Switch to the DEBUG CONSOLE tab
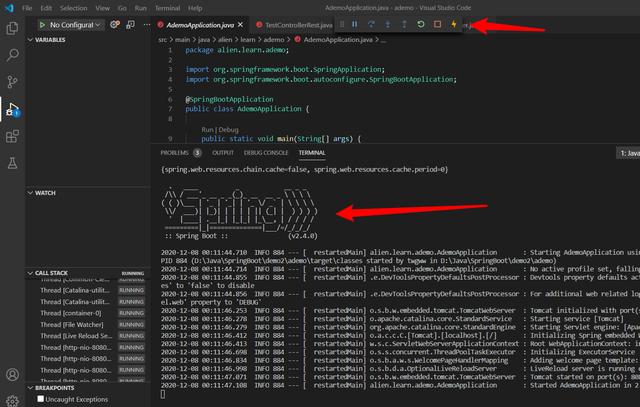This screenshot has height=407, width=640. [266, 152]
